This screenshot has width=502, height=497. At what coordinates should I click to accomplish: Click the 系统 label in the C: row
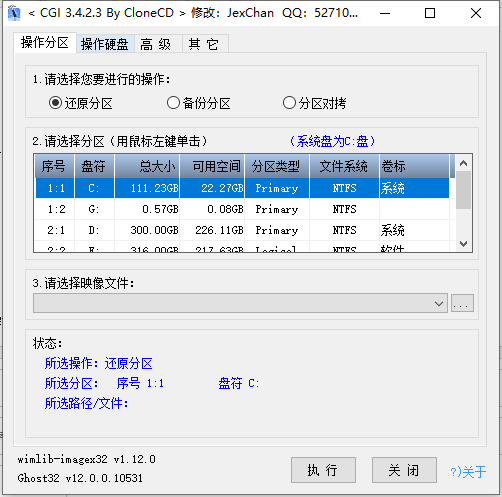[x=393, y=188]
